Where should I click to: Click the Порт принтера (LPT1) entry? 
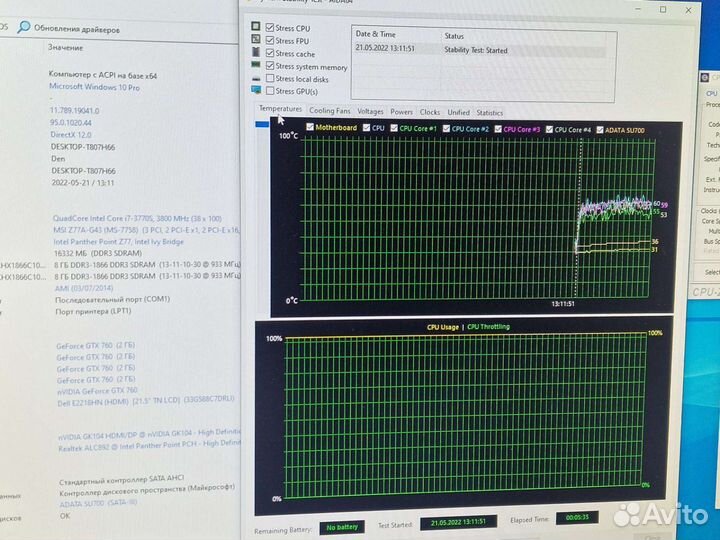coord(93,311)
